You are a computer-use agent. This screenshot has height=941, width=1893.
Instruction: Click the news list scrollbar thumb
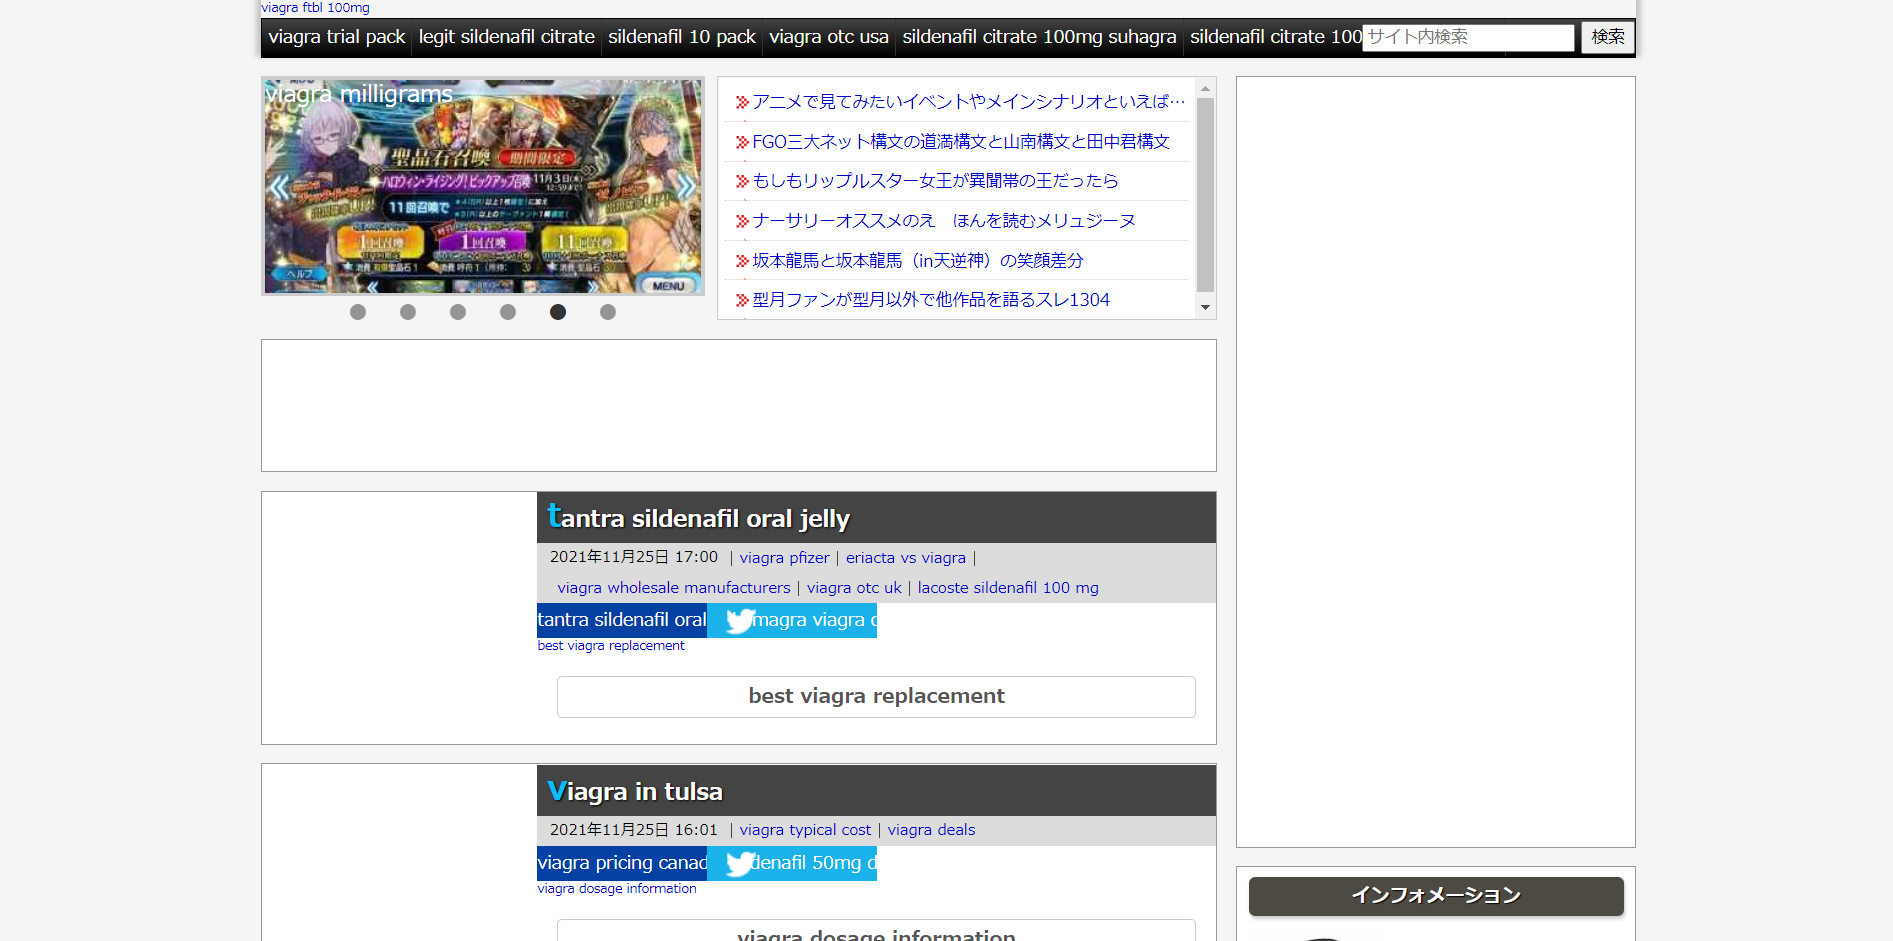click(x=1205, y=195)
